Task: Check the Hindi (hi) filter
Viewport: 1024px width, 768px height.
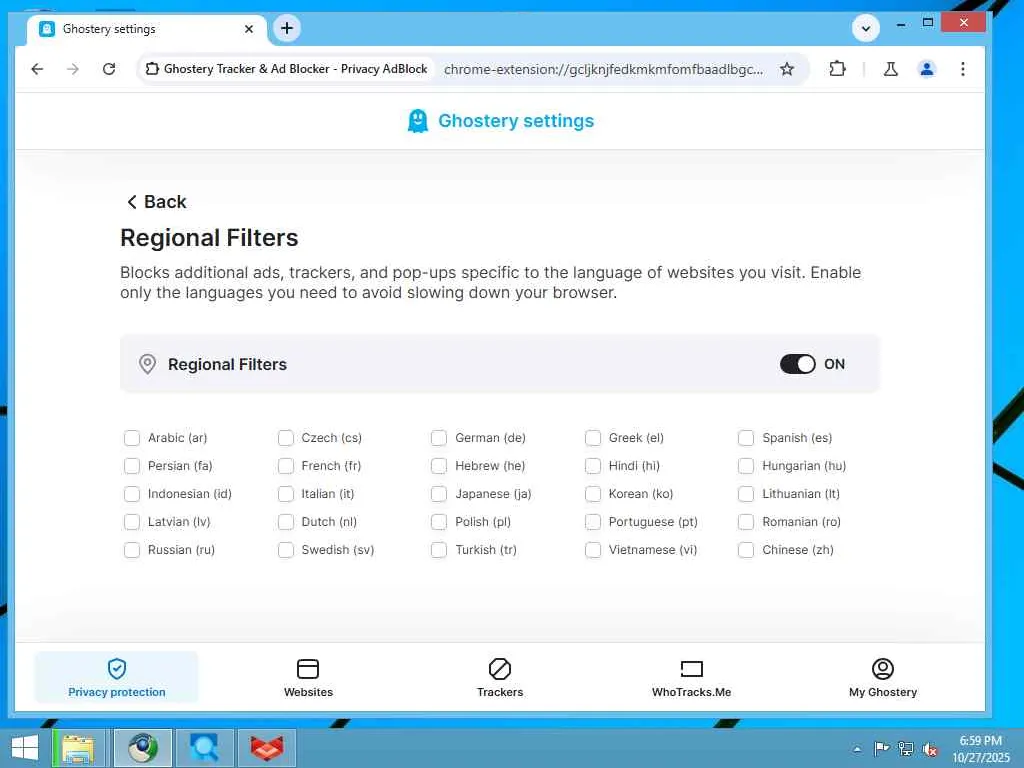Action: [x=593, y=466]
